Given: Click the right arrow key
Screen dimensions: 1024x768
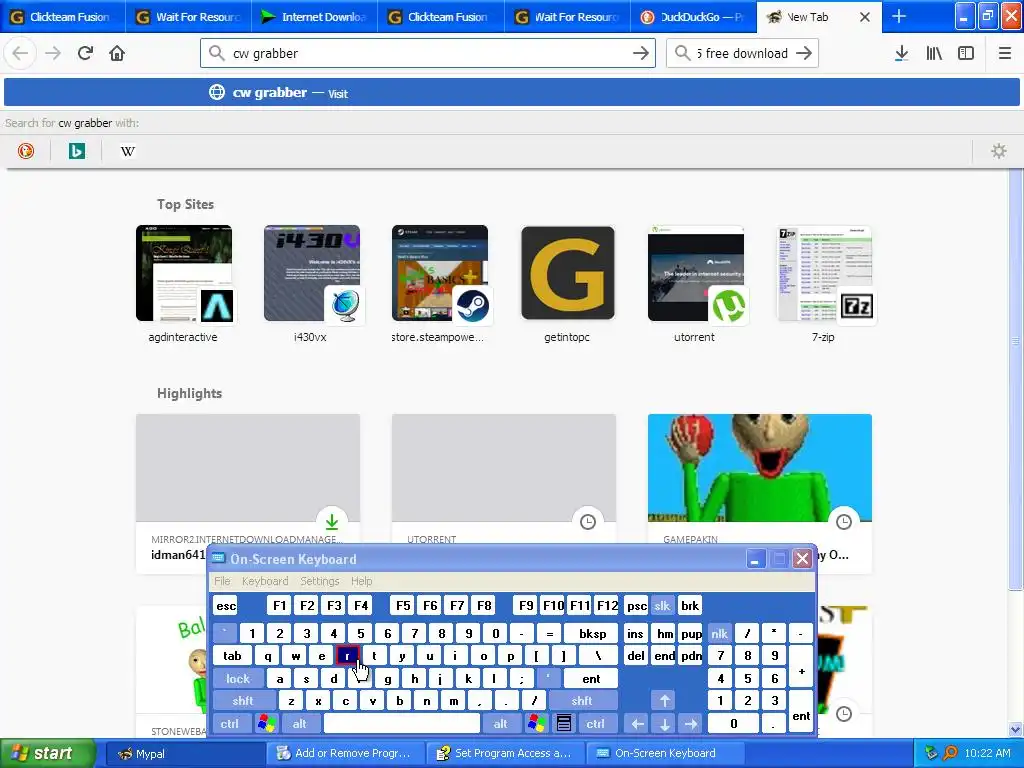Looking at the screenshot, I should [x=690, y=724].
